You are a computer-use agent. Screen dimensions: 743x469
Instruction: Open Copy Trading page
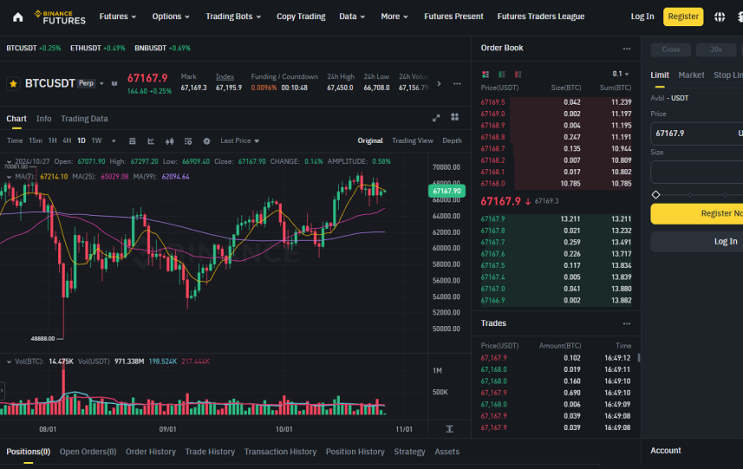(301, 17)
